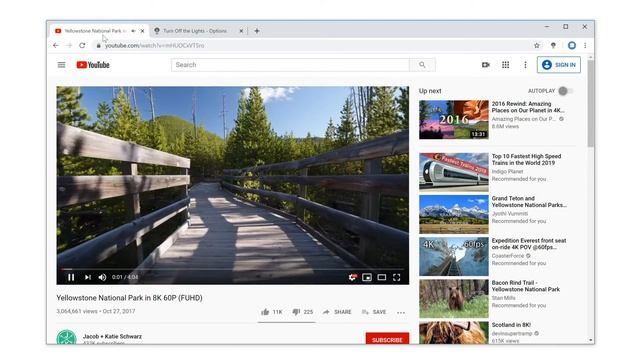Bookmark this page with the star
This screenshot has width=640, height=360.
pos(537,45)
